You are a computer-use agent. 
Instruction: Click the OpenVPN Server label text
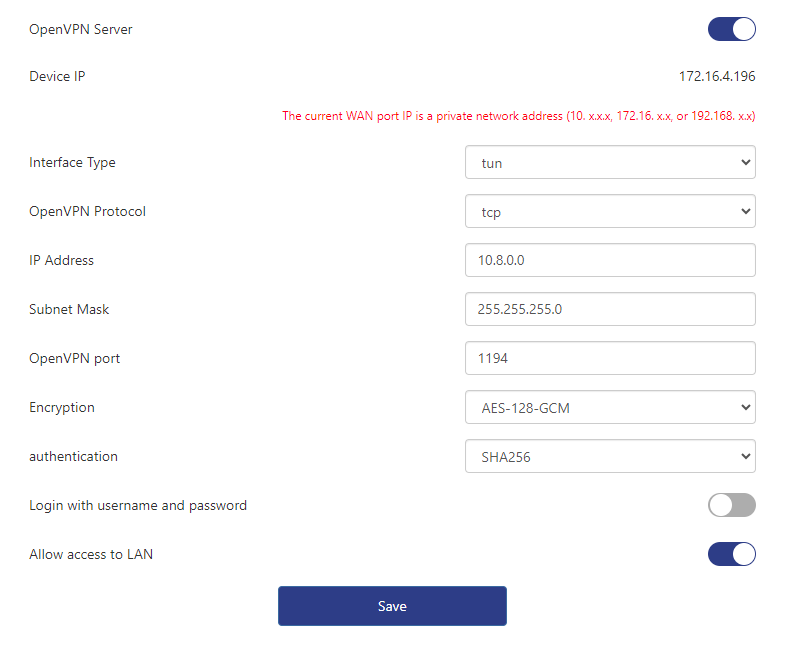(x=81, y=29)
